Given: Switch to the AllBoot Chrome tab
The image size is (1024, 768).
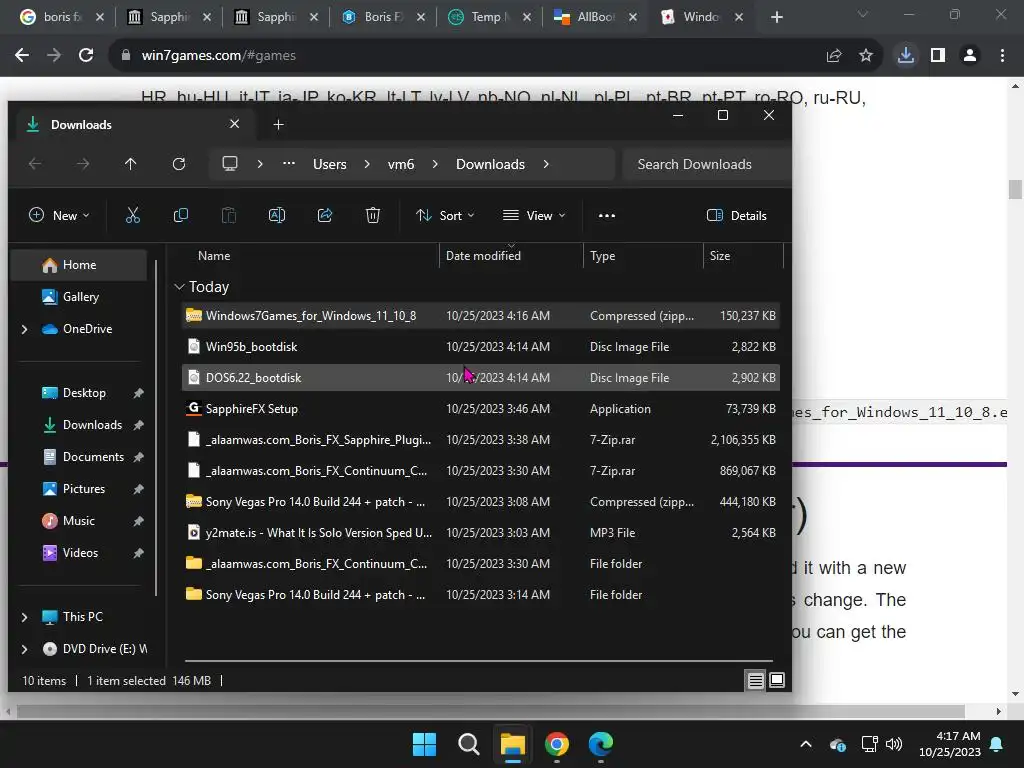Looking at the screenshot, I should coord(595,17).
